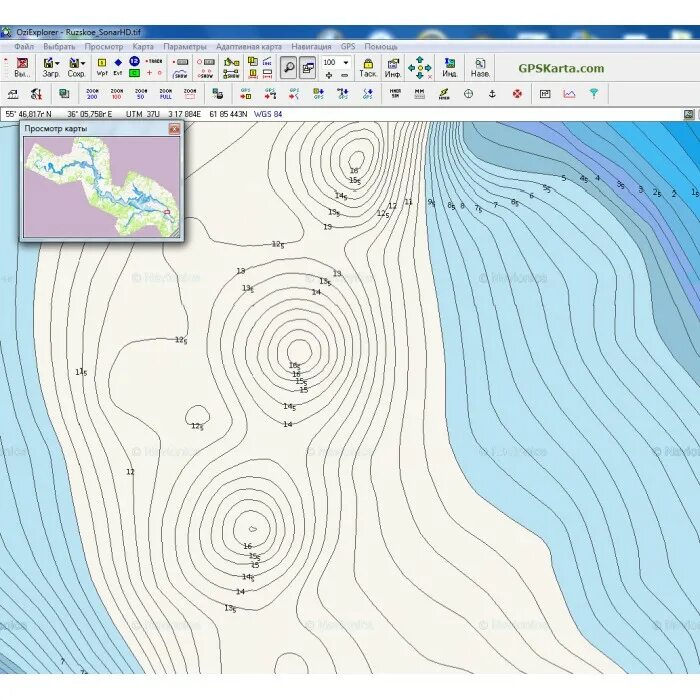Click the Инф. map info button
The height and width of the screenshot is (700, 700).
pos(393,68)
